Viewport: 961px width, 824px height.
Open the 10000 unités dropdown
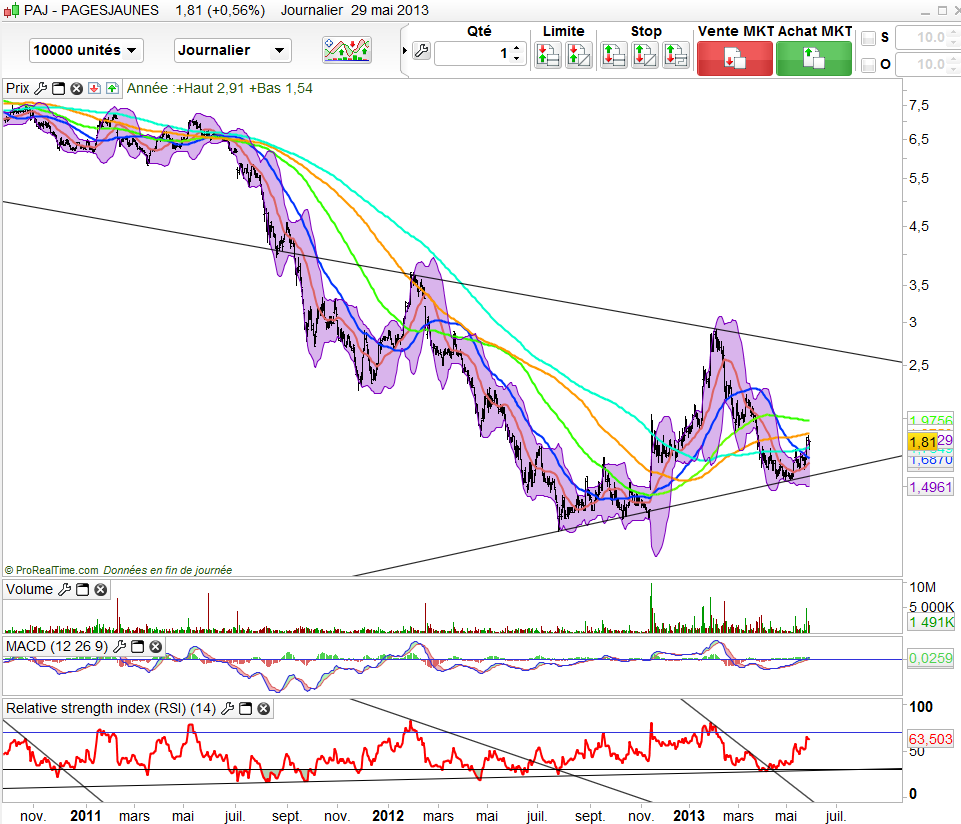87,50
